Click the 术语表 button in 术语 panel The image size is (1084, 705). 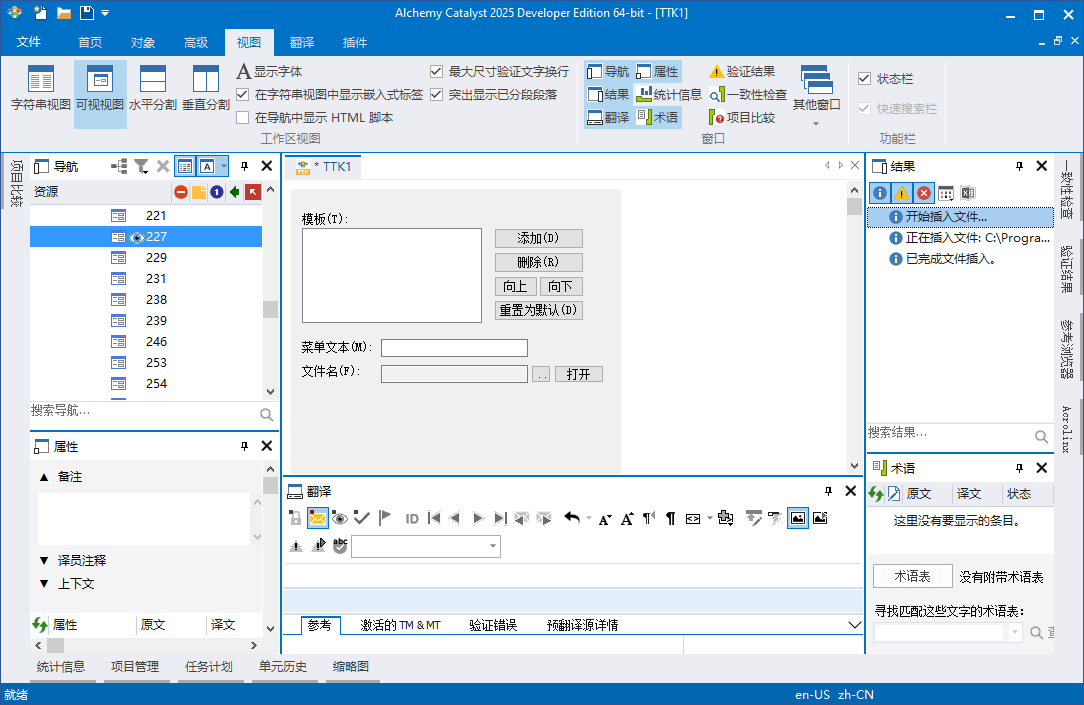click(x=913, y=576)
